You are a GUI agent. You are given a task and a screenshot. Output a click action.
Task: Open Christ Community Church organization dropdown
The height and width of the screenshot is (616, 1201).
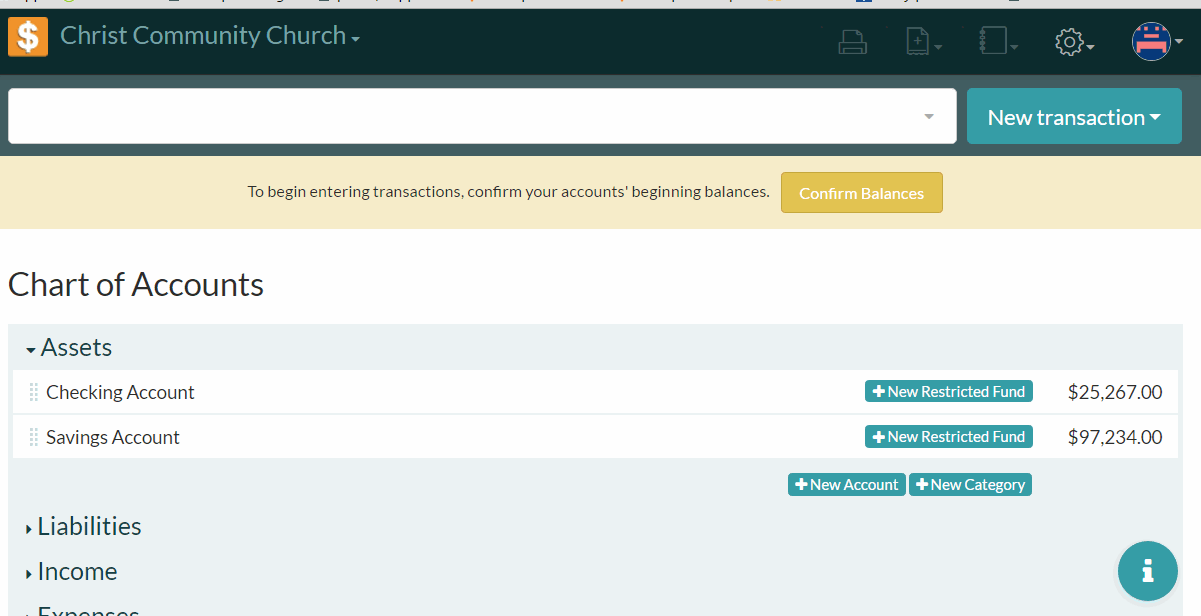(x=210, y=36)
